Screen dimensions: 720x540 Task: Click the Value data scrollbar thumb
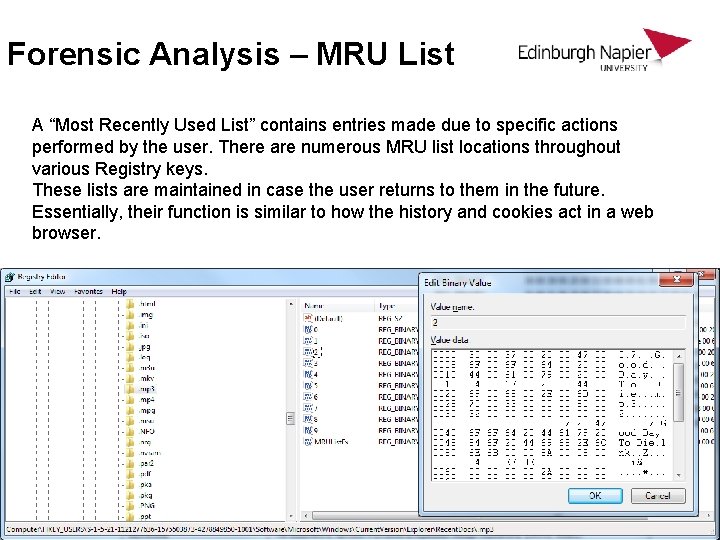[679, 393]
